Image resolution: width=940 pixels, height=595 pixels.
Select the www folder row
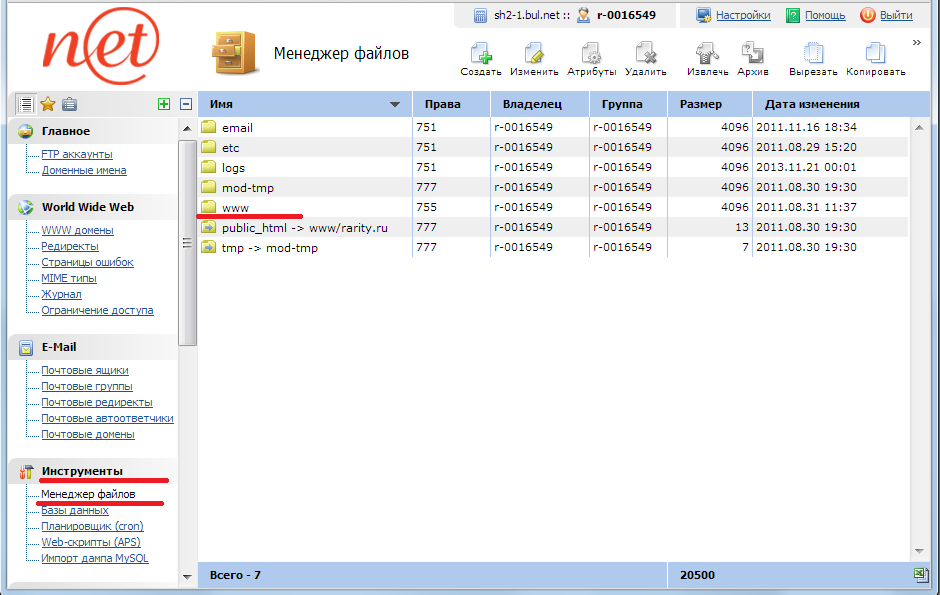click(236, 207)
